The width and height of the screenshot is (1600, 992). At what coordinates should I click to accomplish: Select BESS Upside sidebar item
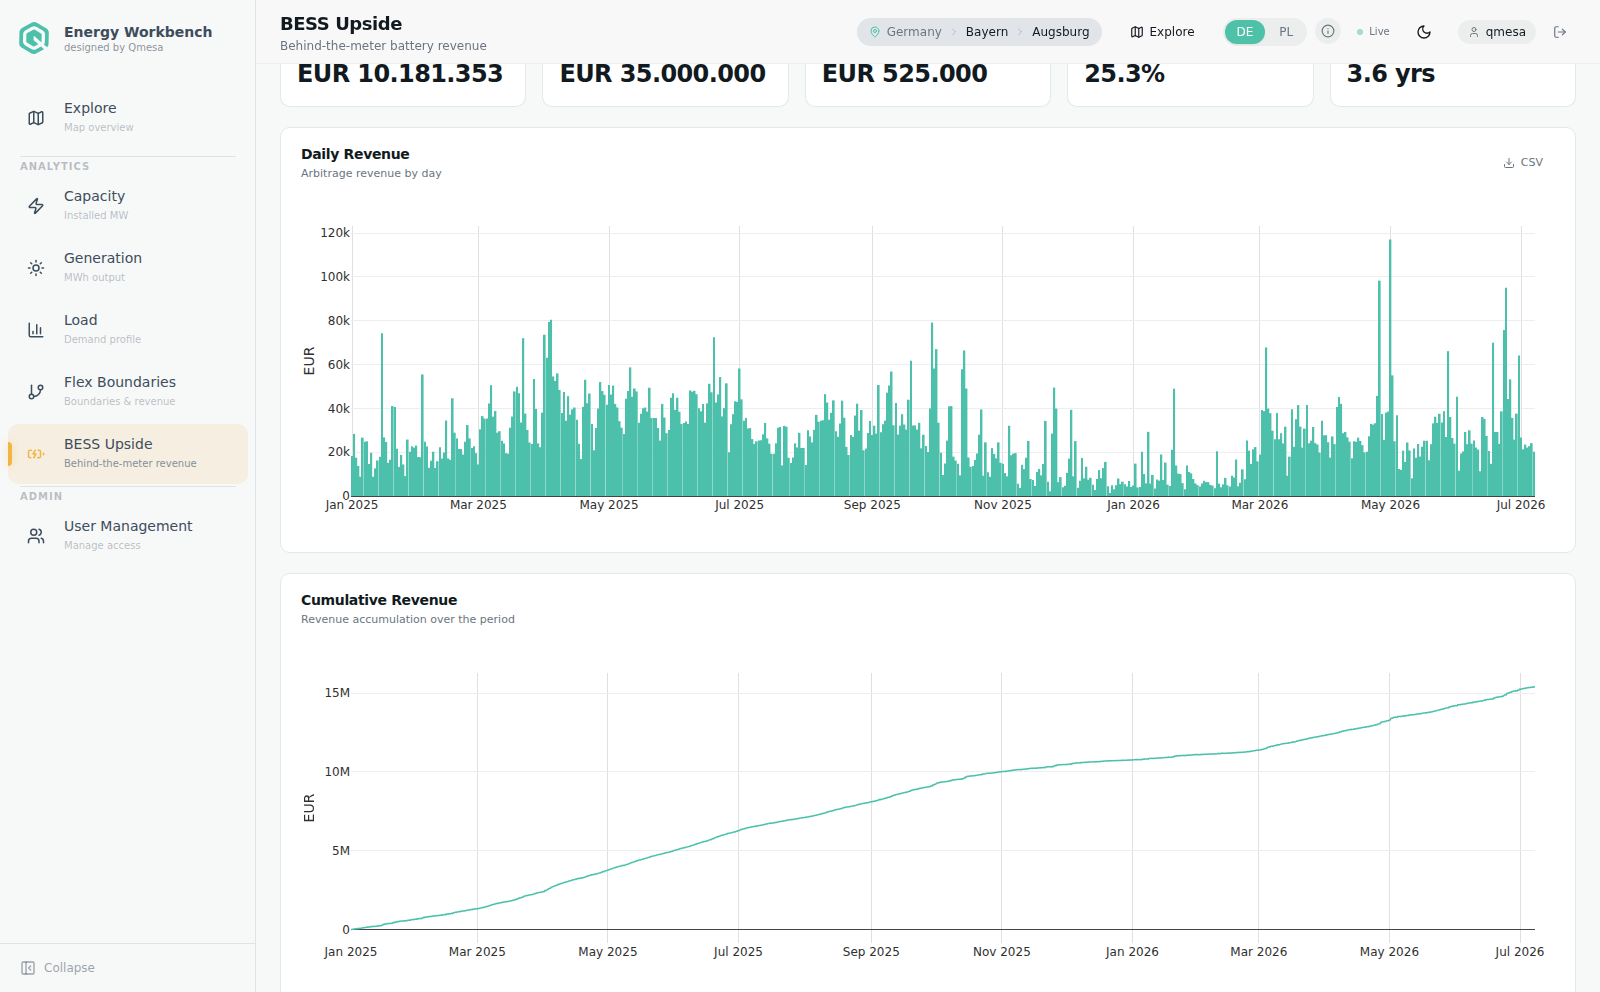[128, 453]
